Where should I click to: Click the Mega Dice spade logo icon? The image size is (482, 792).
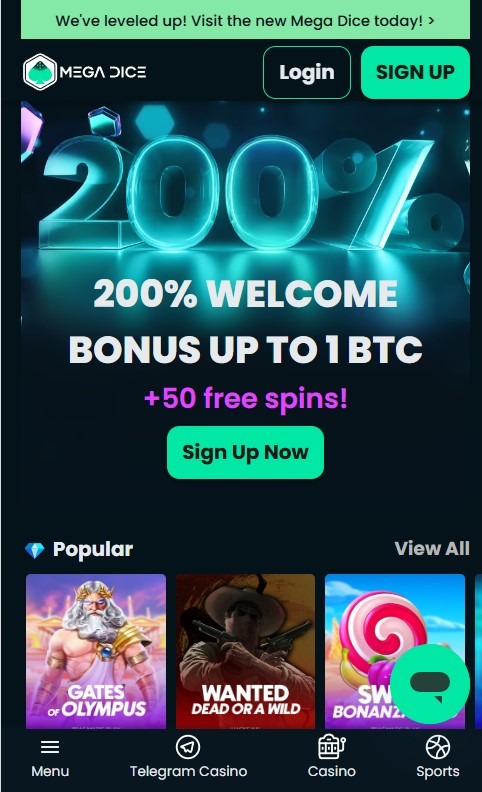pyautogui.click(x=40, y=72)
